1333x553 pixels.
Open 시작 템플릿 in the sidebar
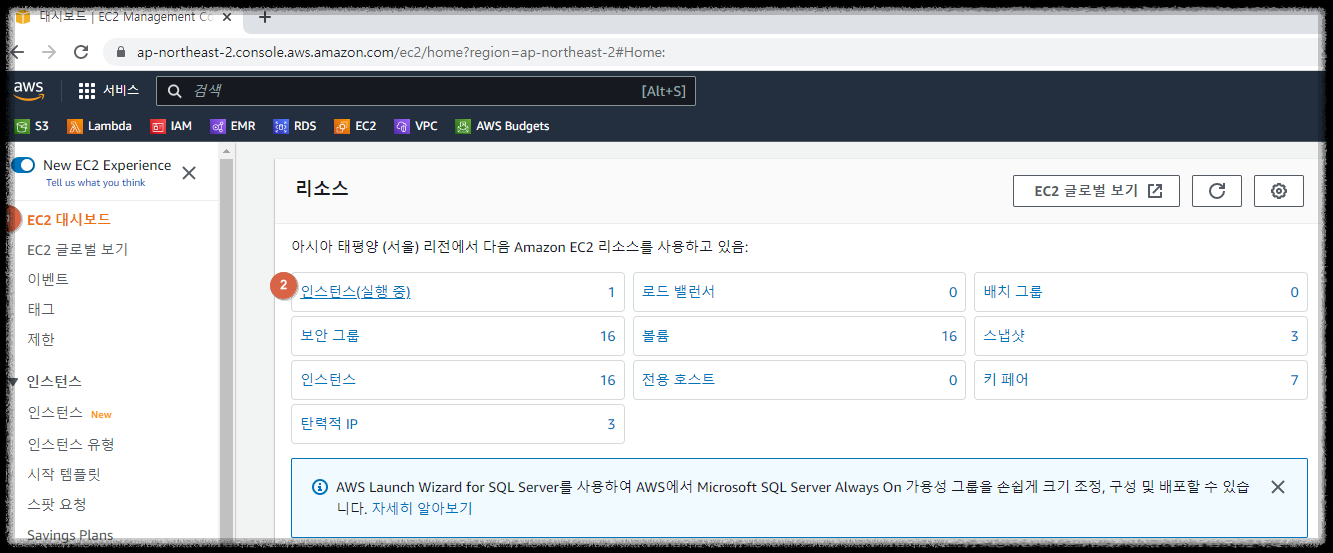coord(64,473)
